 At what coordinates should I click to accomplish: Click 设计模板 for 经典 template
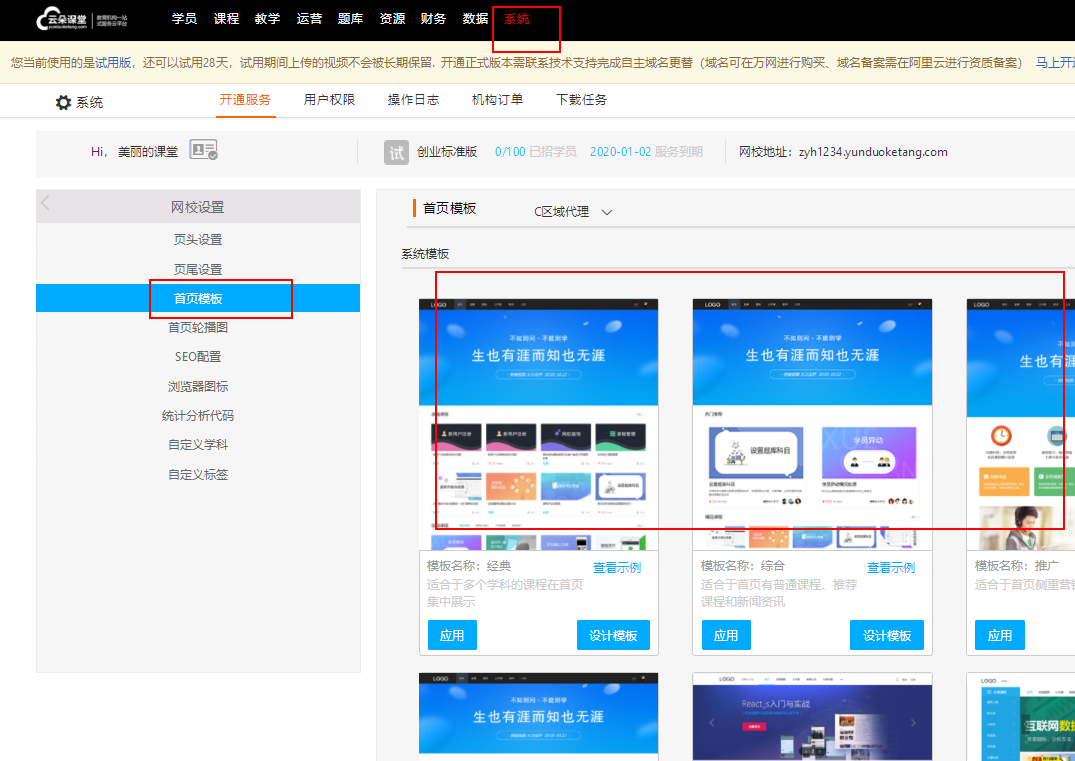coord(613,636)
